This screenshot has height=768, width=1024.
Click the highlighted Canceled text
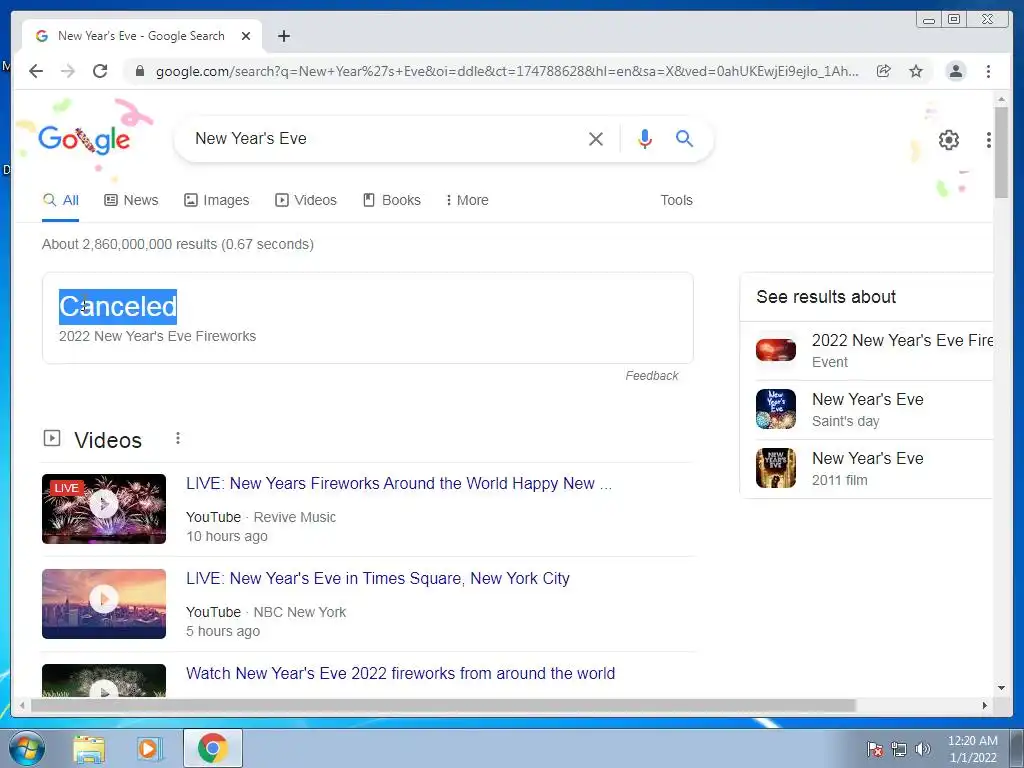pyautogui.click(x=118, y=306)
